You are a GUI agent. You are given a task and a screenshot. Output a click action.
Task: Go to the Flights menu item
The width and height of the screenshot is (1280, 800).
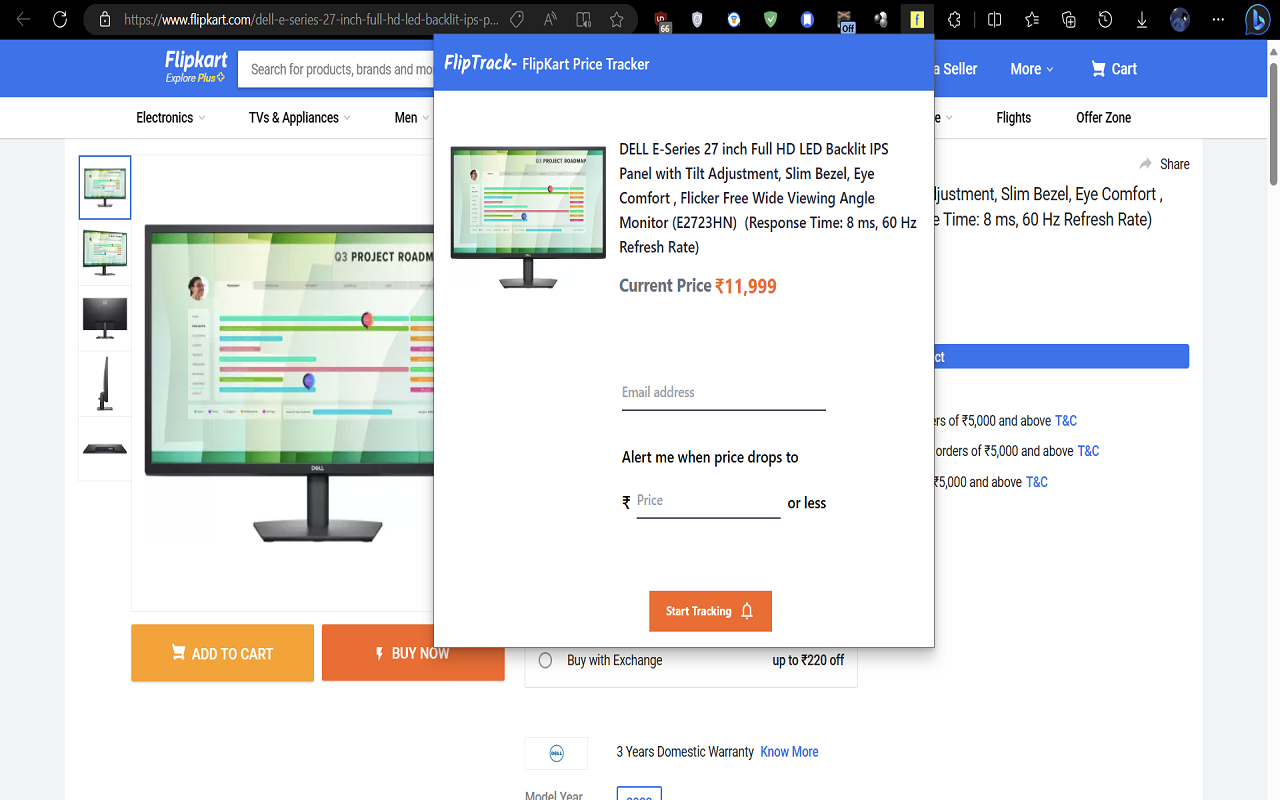[x=1013, y=118]
